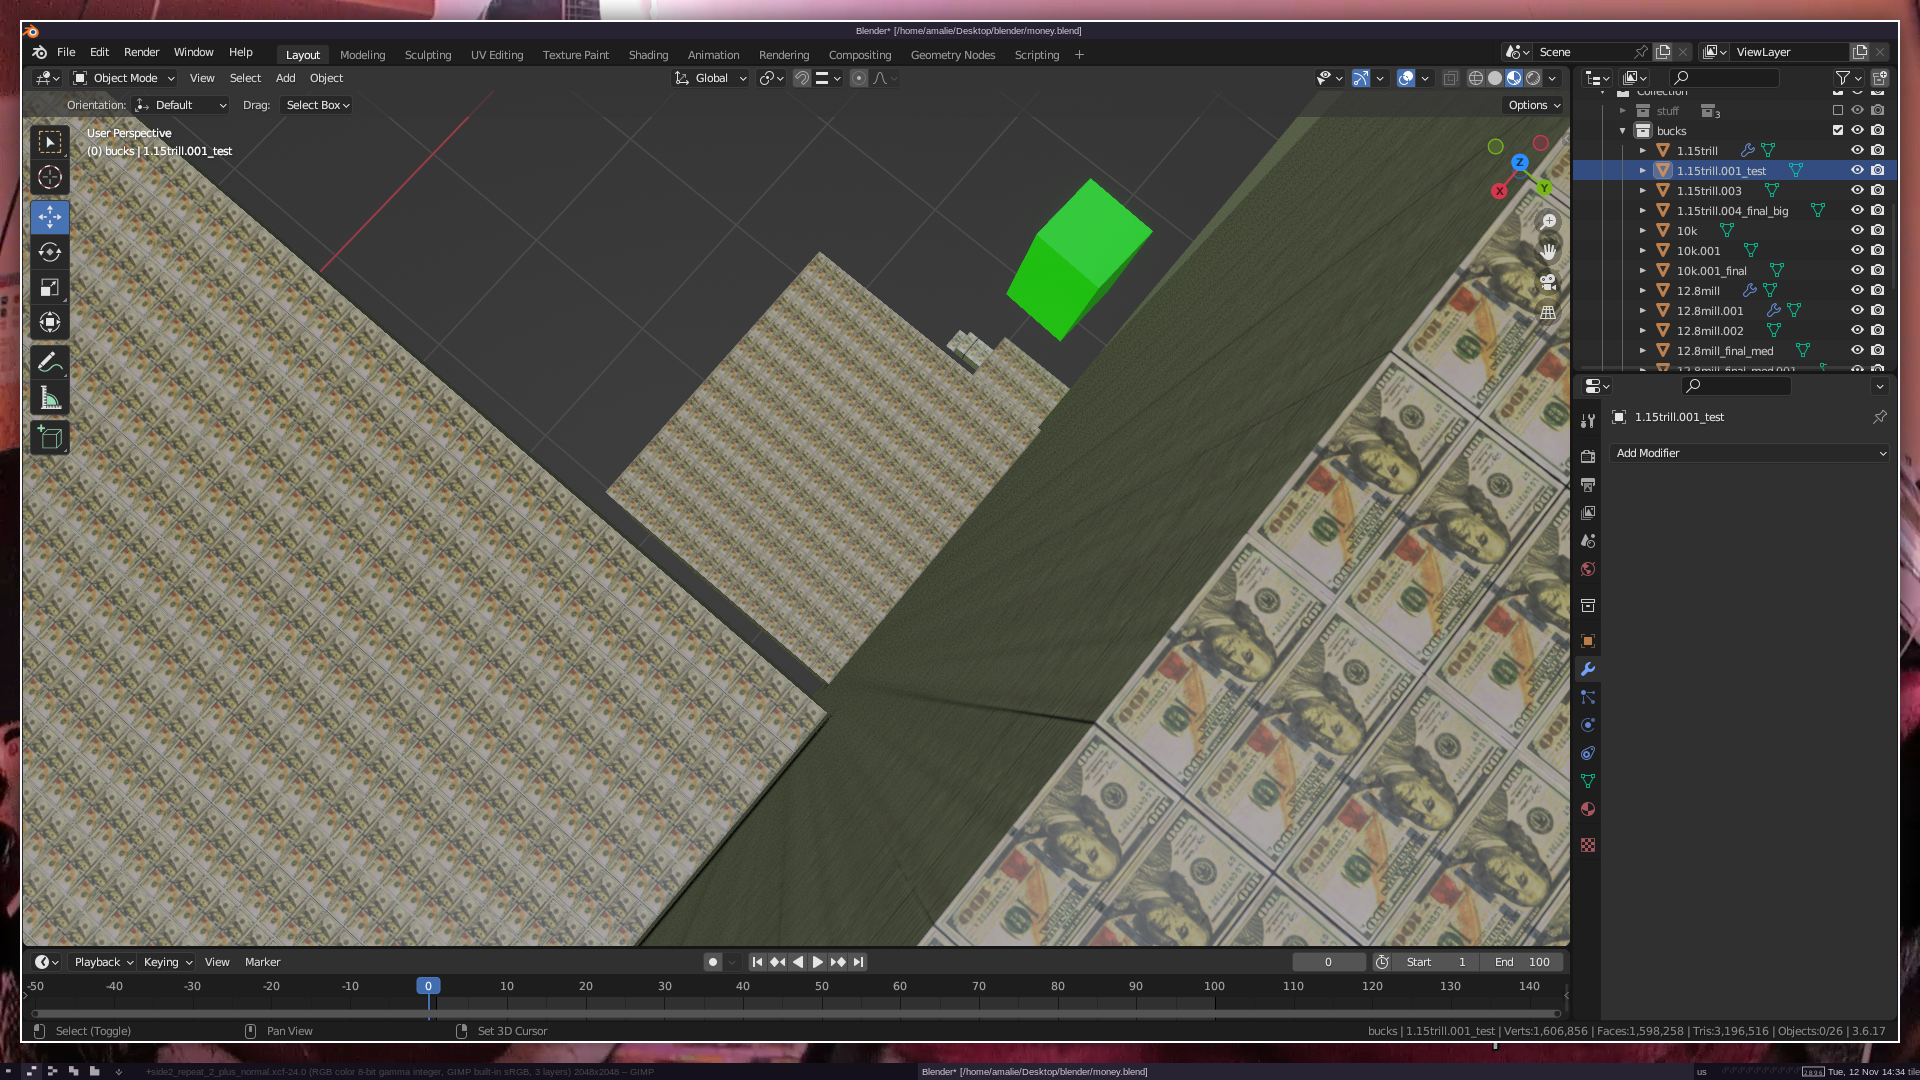
Task: Open the Material properties tab
Action: point(1588,809)
